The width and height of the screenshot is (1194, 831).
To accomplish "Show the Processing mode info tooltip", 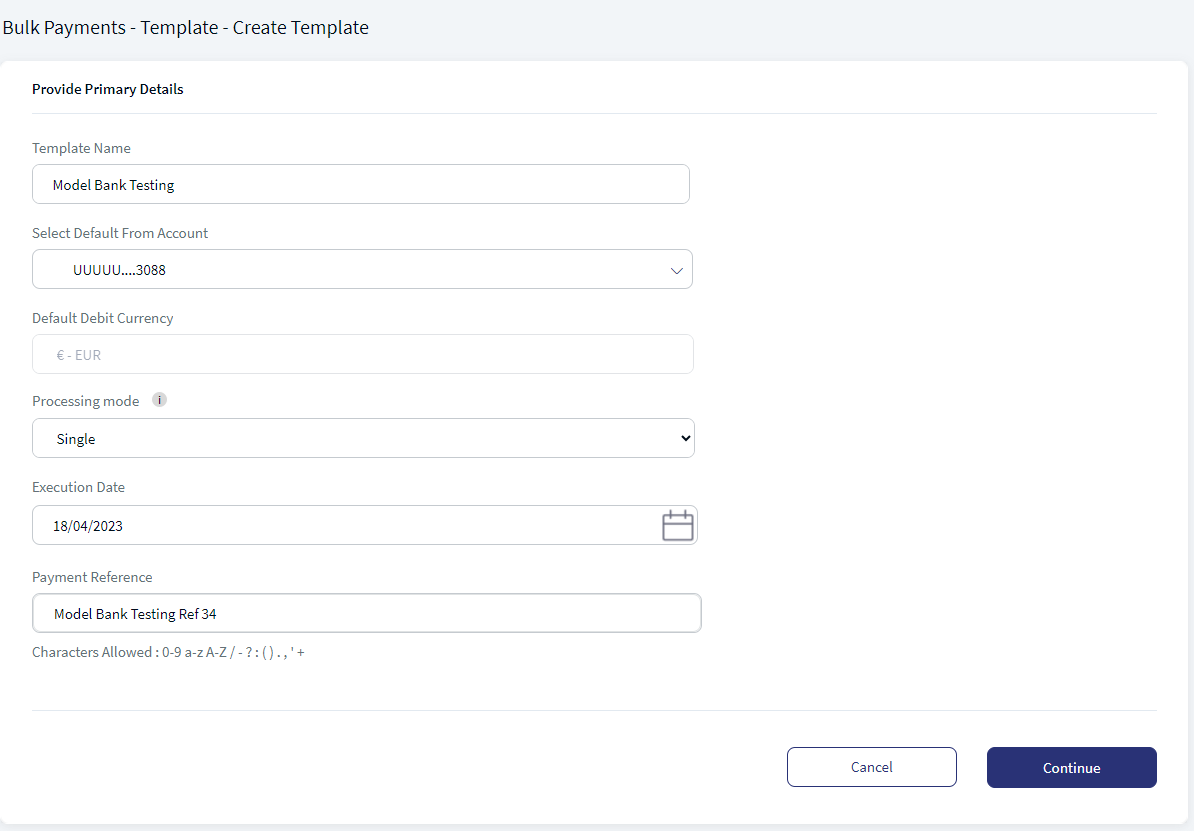I will (x=159, y=400).
